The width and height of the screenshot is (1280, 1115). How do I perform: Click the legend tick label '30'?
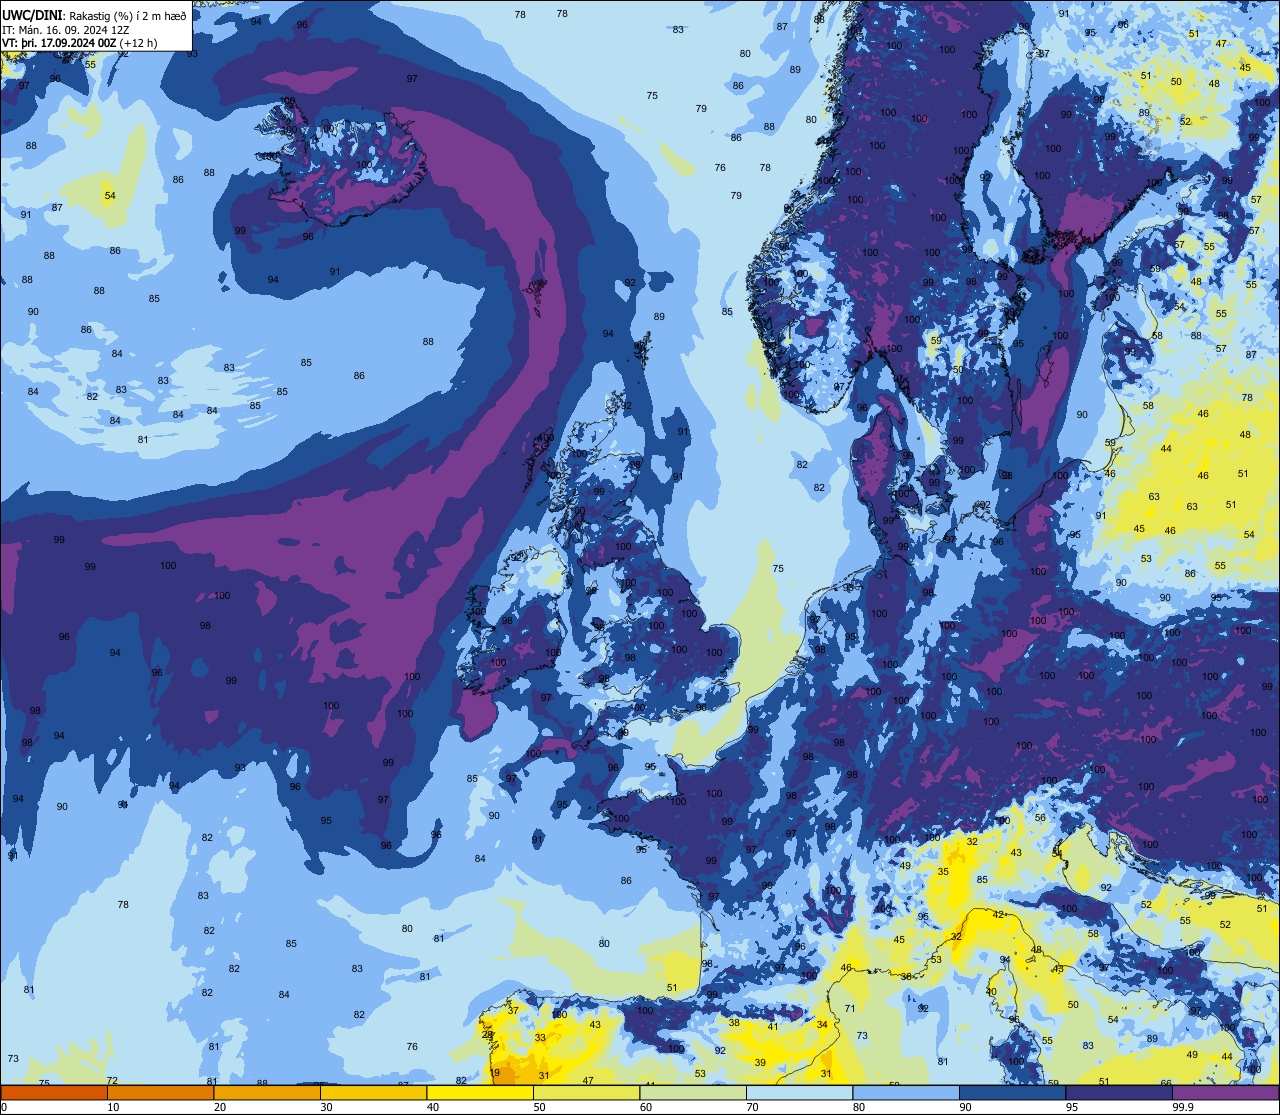click(326, 1107)
